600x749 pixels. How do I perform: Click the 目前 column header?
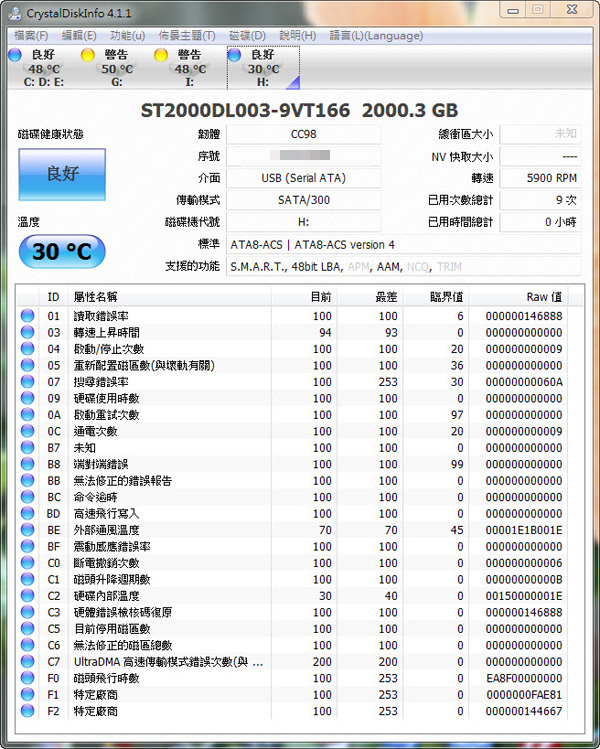[304, 297]
